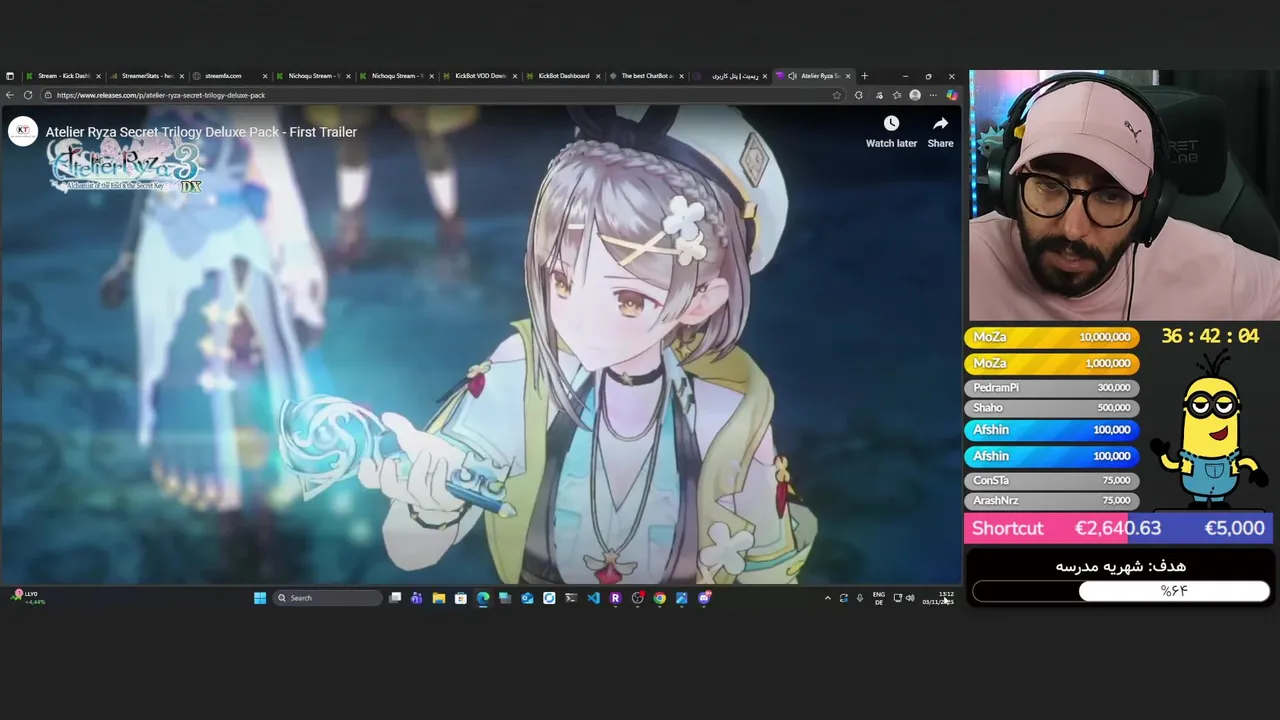Click the browser back arrow

click(x=10, y=95)
